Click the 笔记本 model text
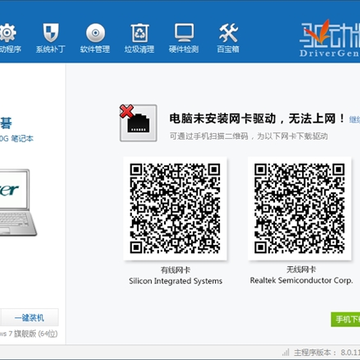The width and height of the screenshot is (360, 360). 17,138
